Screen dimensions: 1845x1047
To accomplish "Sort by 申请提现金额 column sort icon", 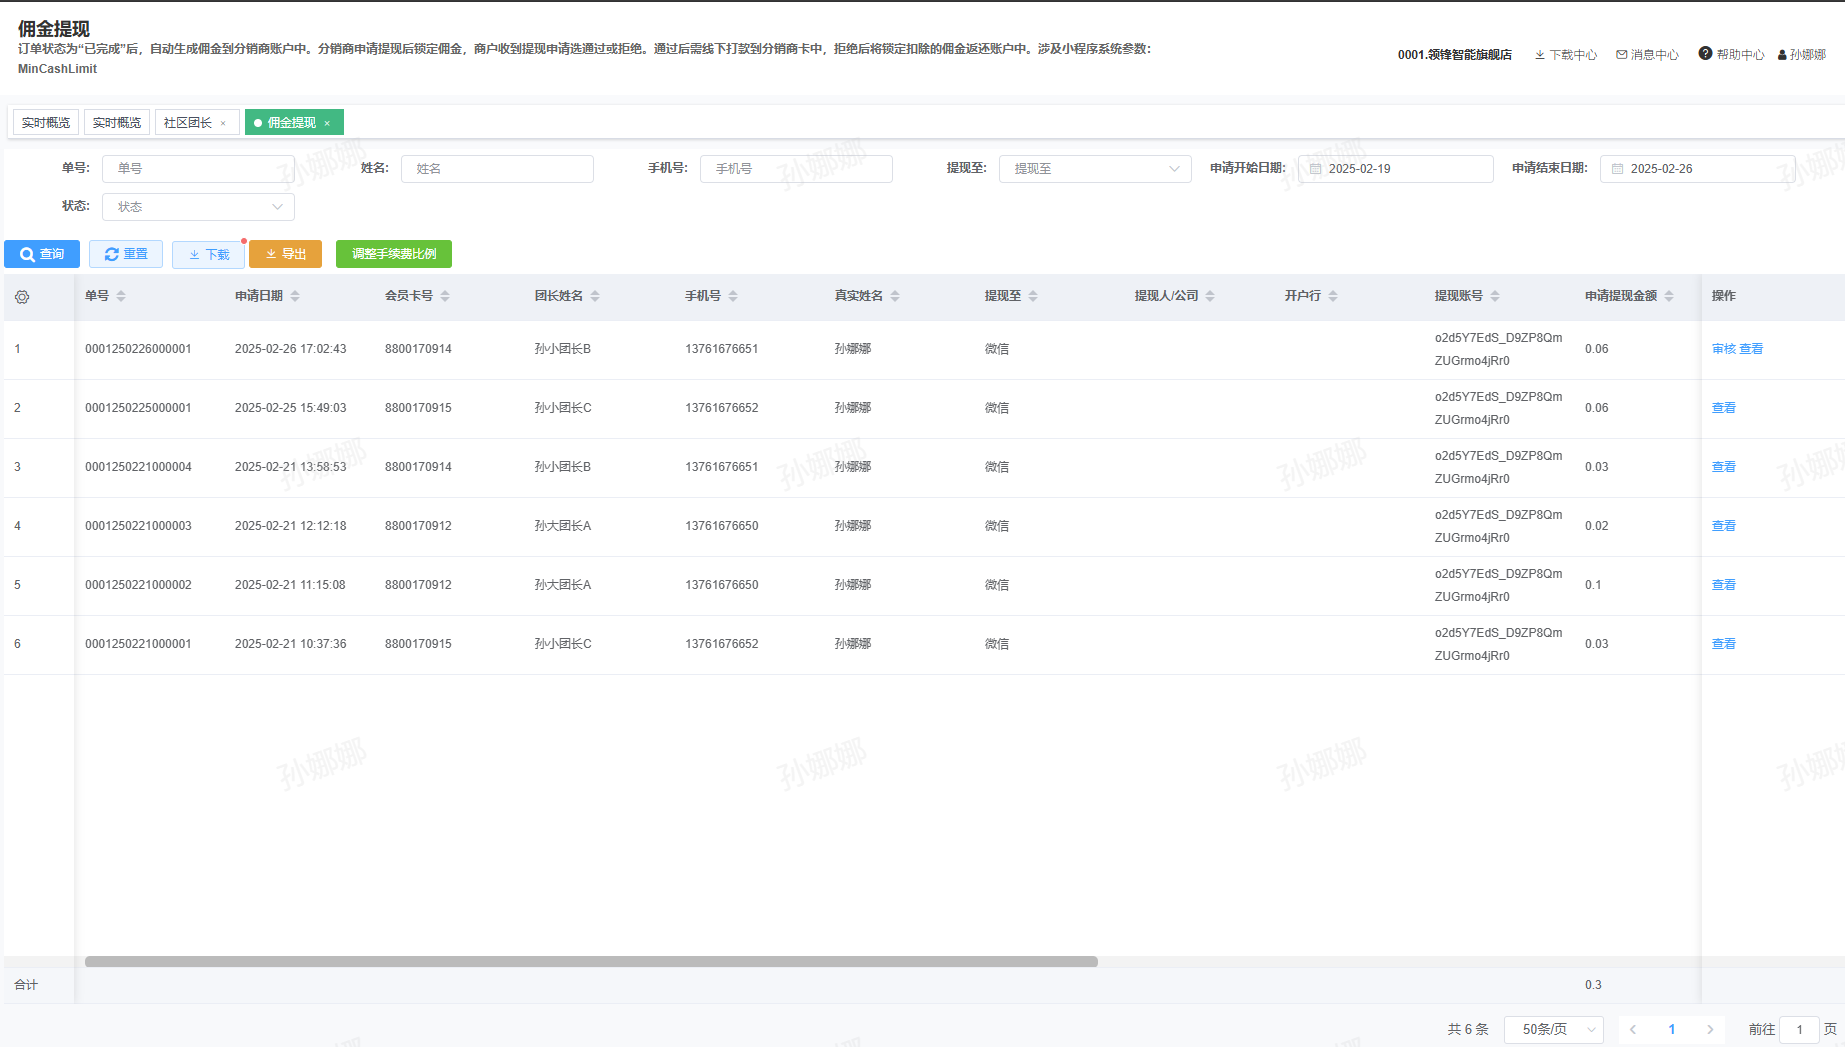I will tap(1669, 296).
